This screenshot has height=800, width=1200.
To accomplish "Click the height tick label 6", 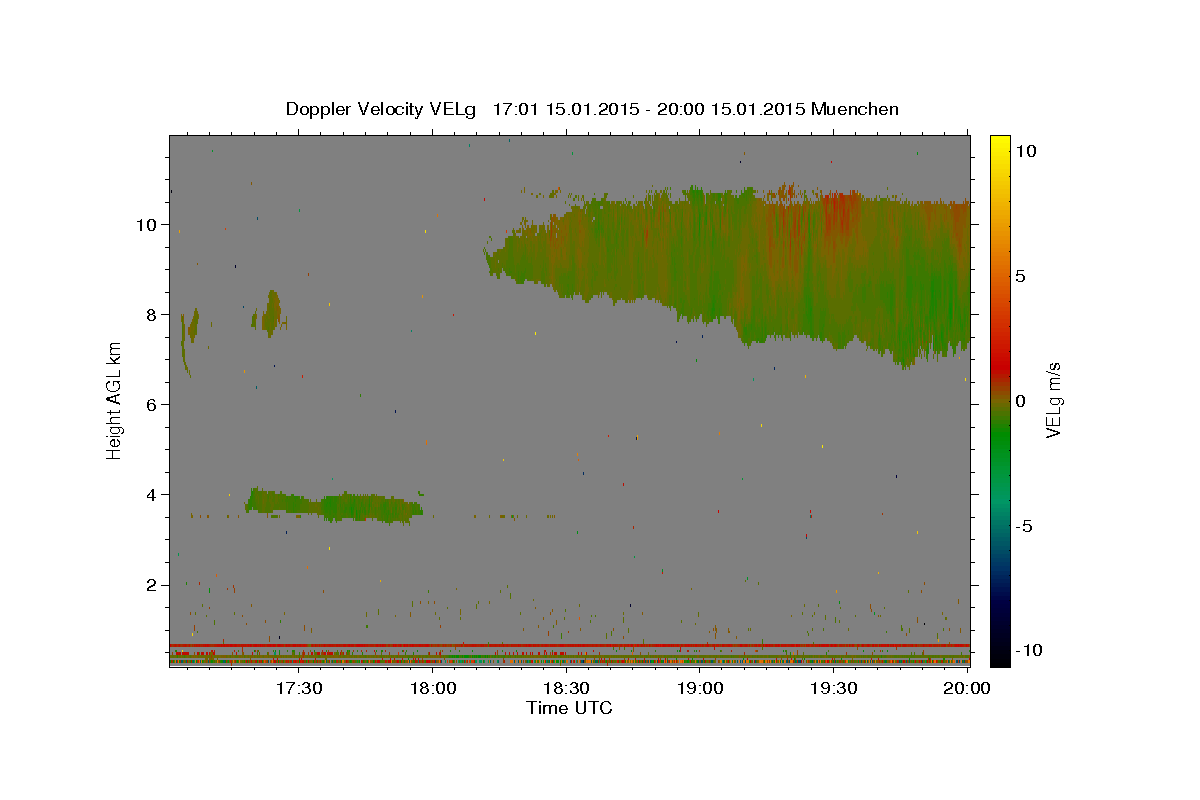I will pos(154,405).
